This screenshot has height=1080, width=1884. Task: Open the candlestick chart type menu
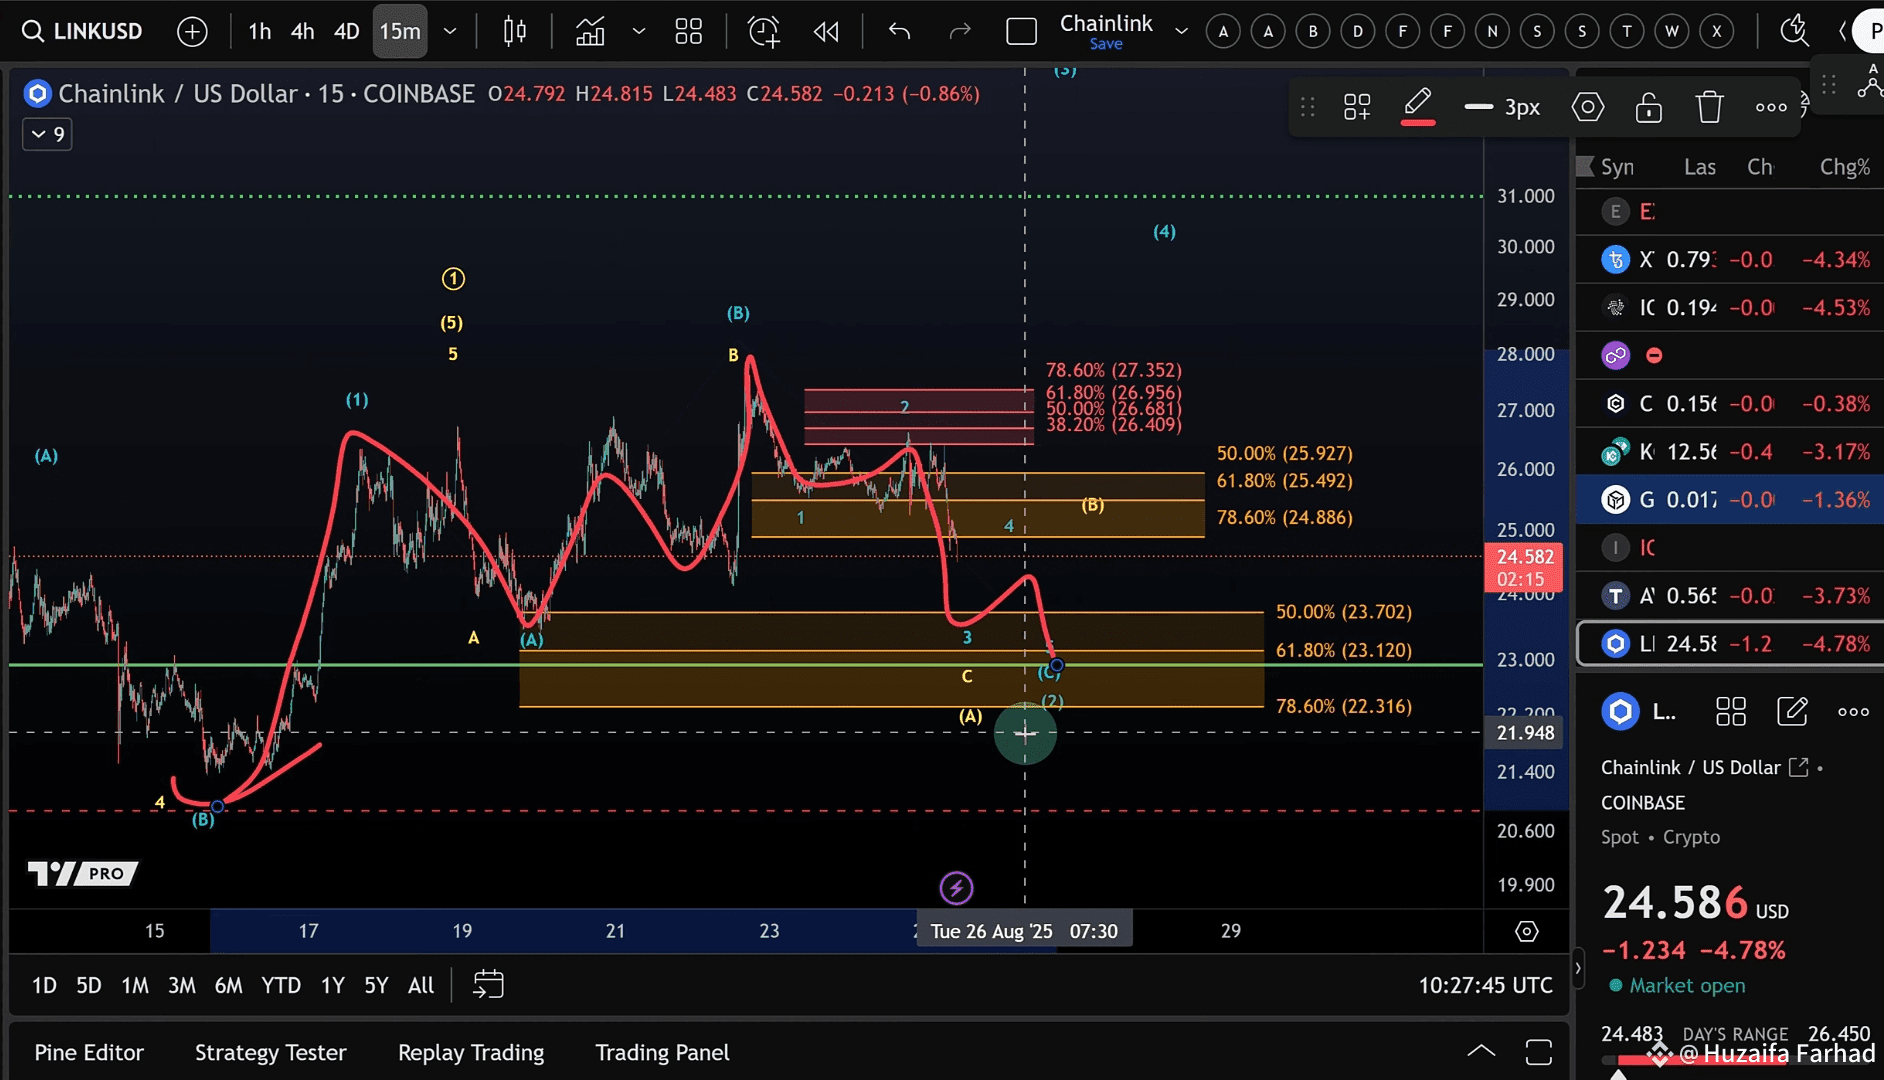(x=515, y=31)
